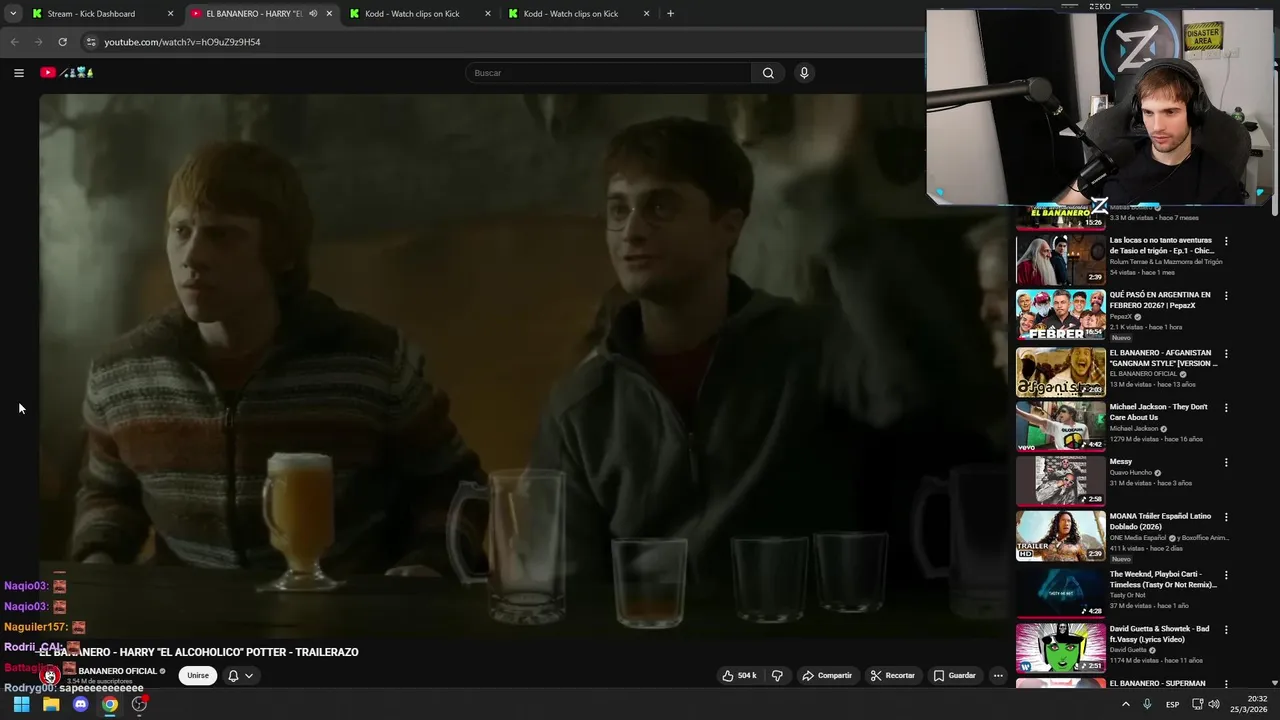The image size is (1280, 720).
Task: Close the Stream - Kick Dashboard tab
Action: [170, 14]
